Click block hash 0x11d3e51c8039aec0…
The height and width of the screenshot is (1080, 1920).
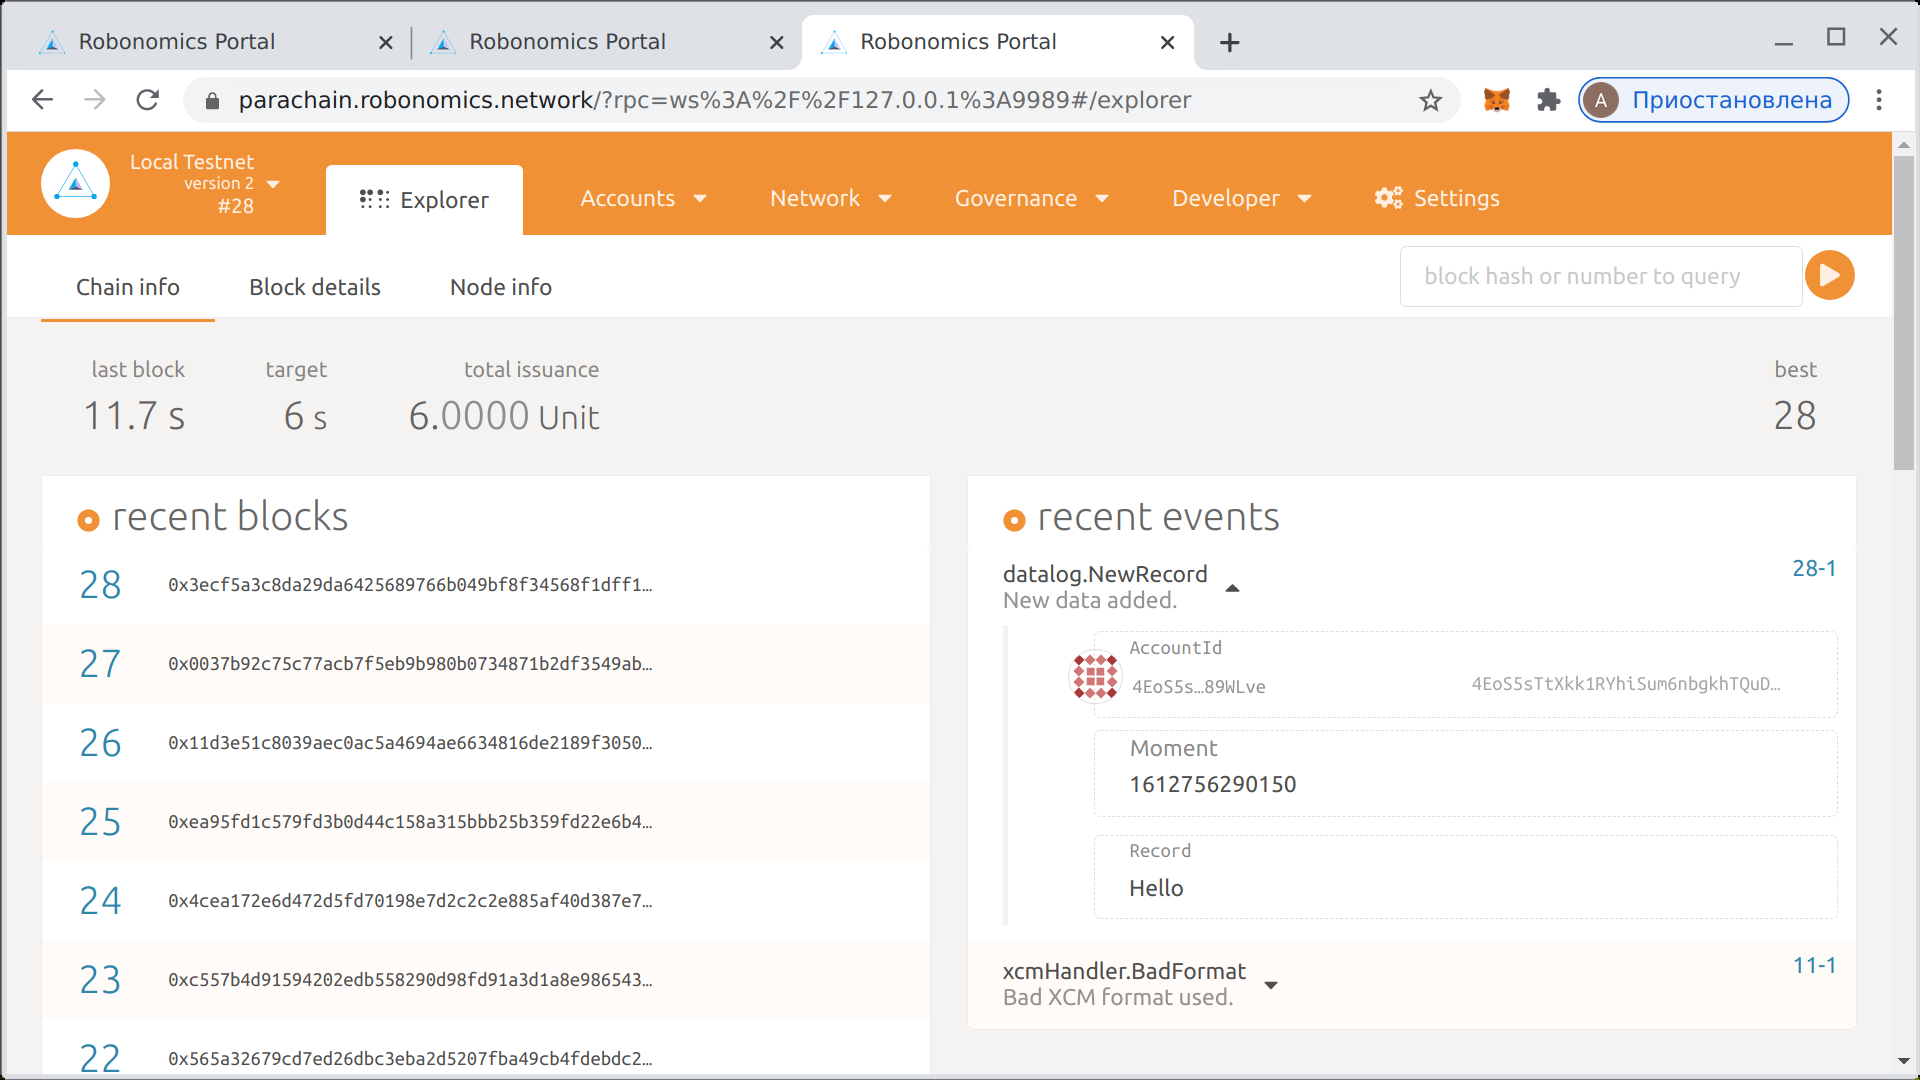410,743
